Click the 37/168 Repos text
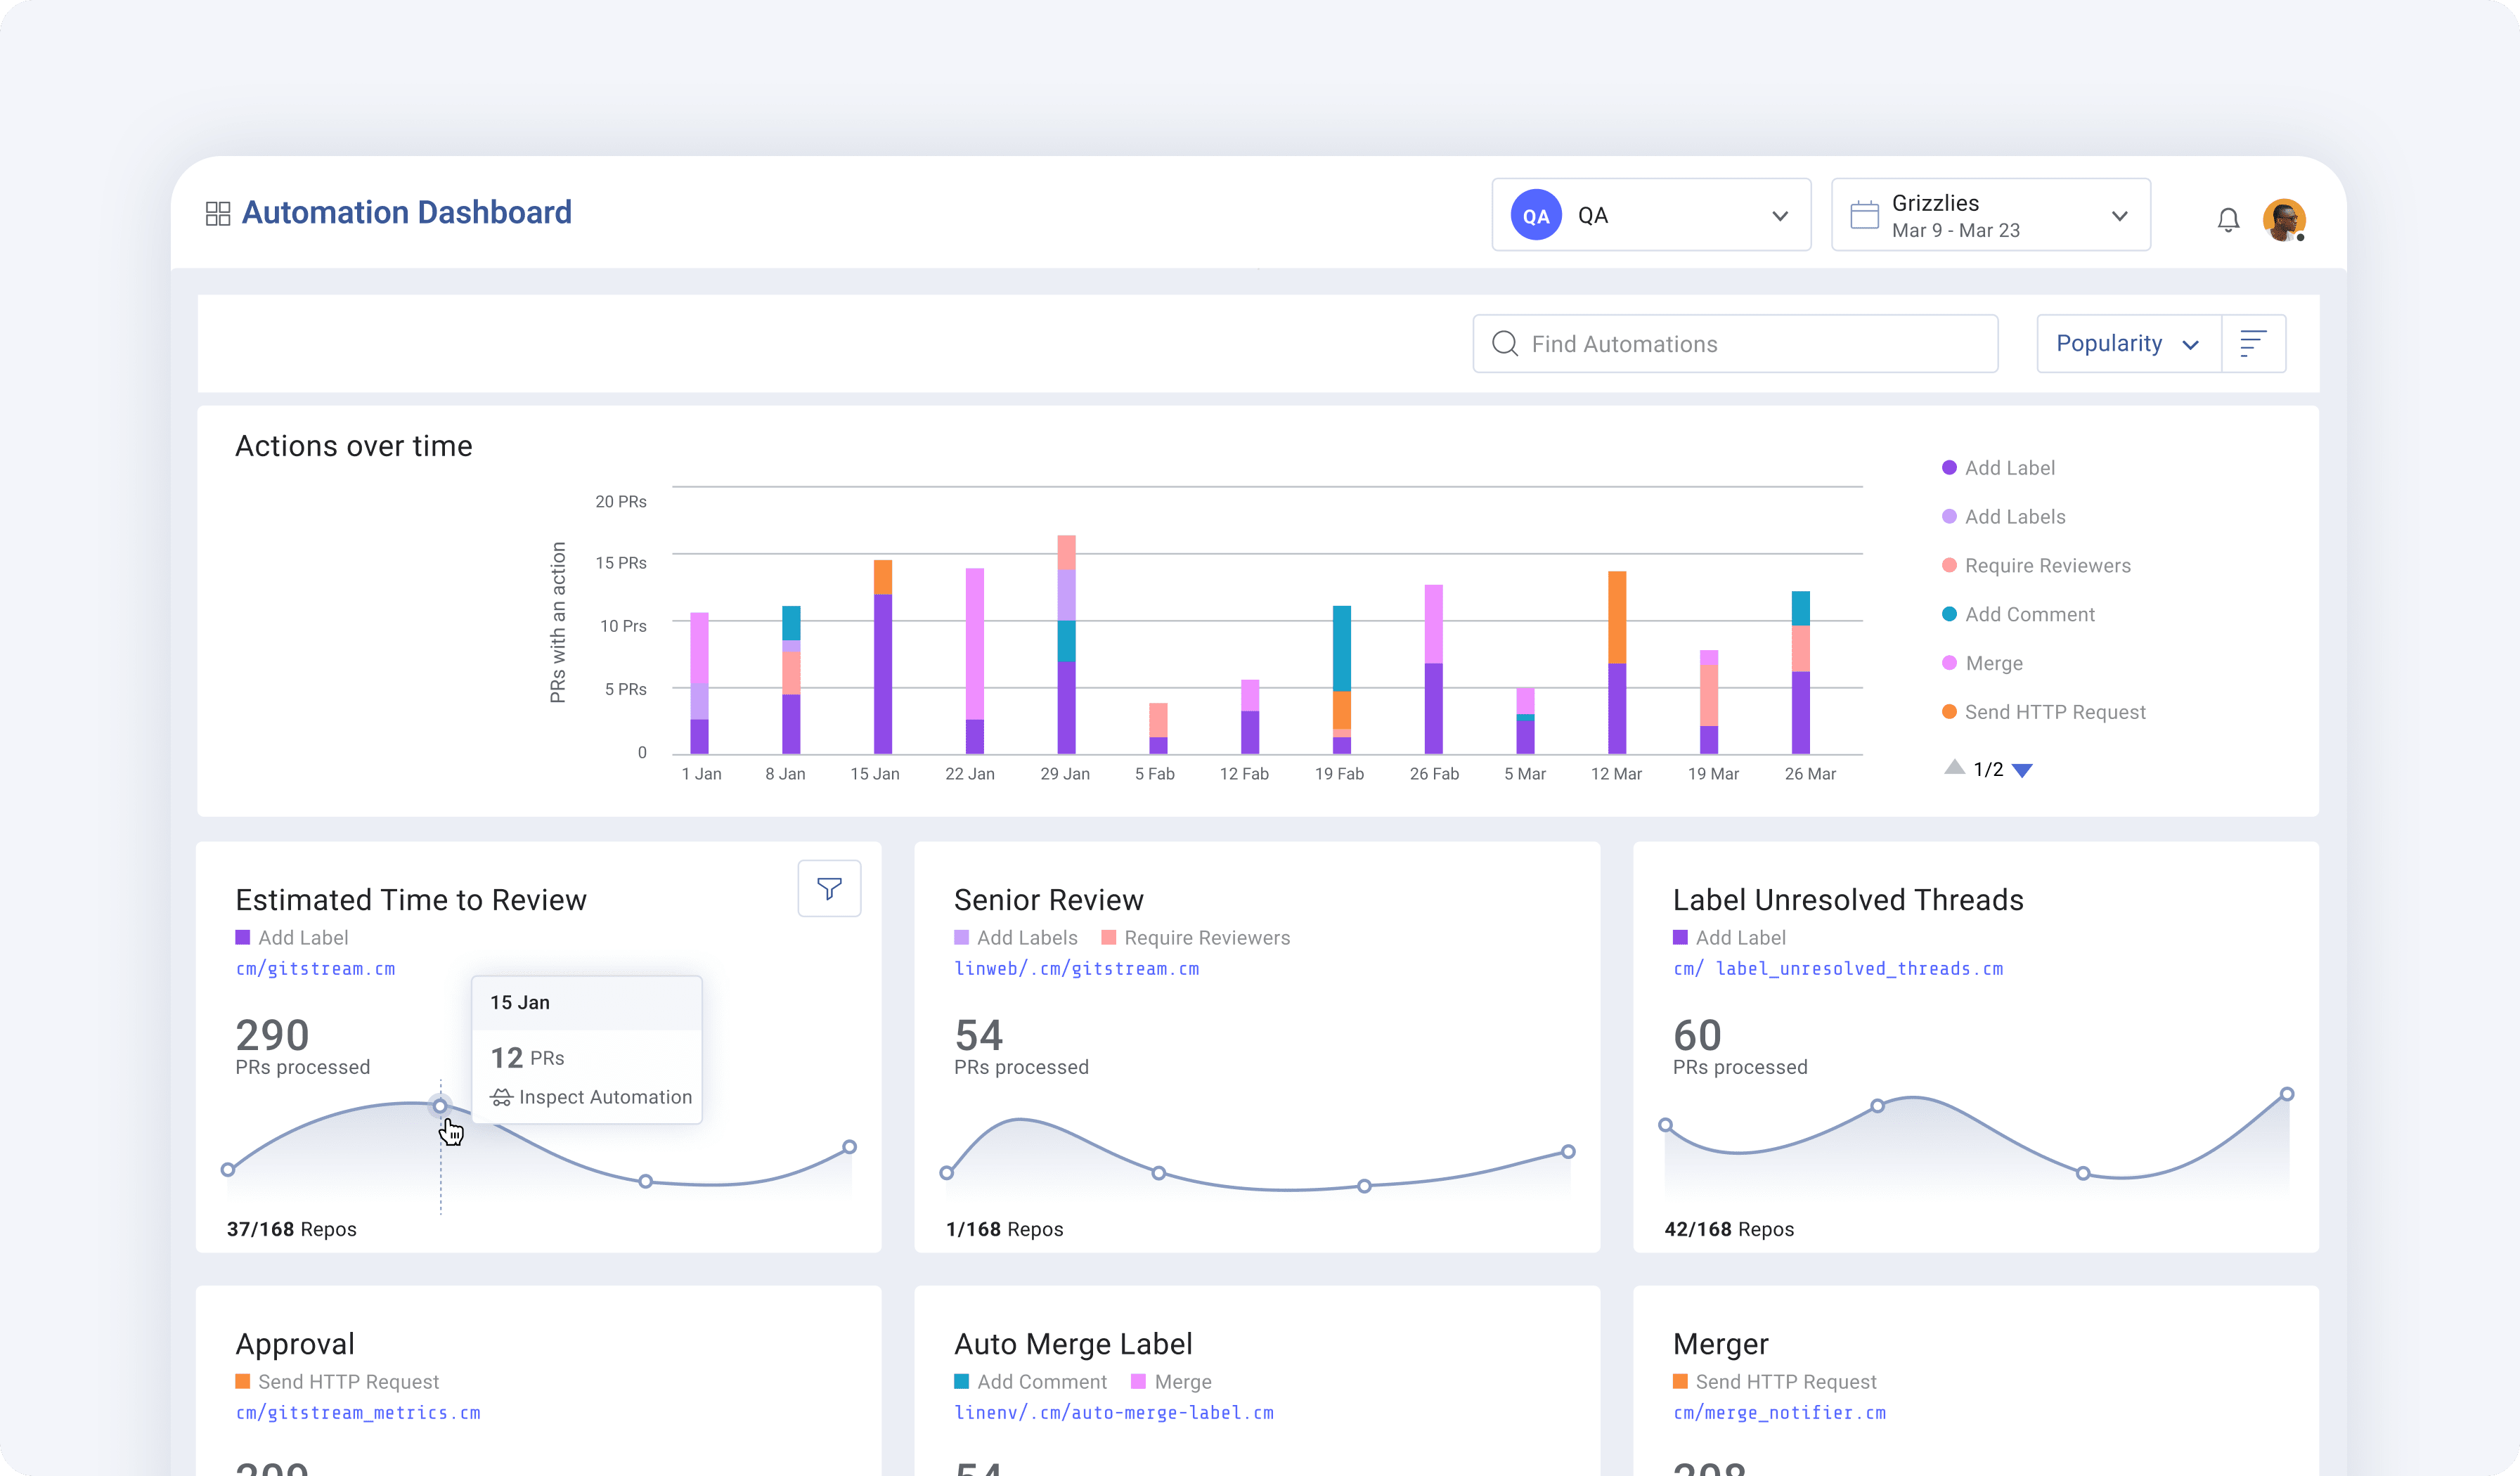This screenshot has height=1476, width=2520. point(291,1229)
